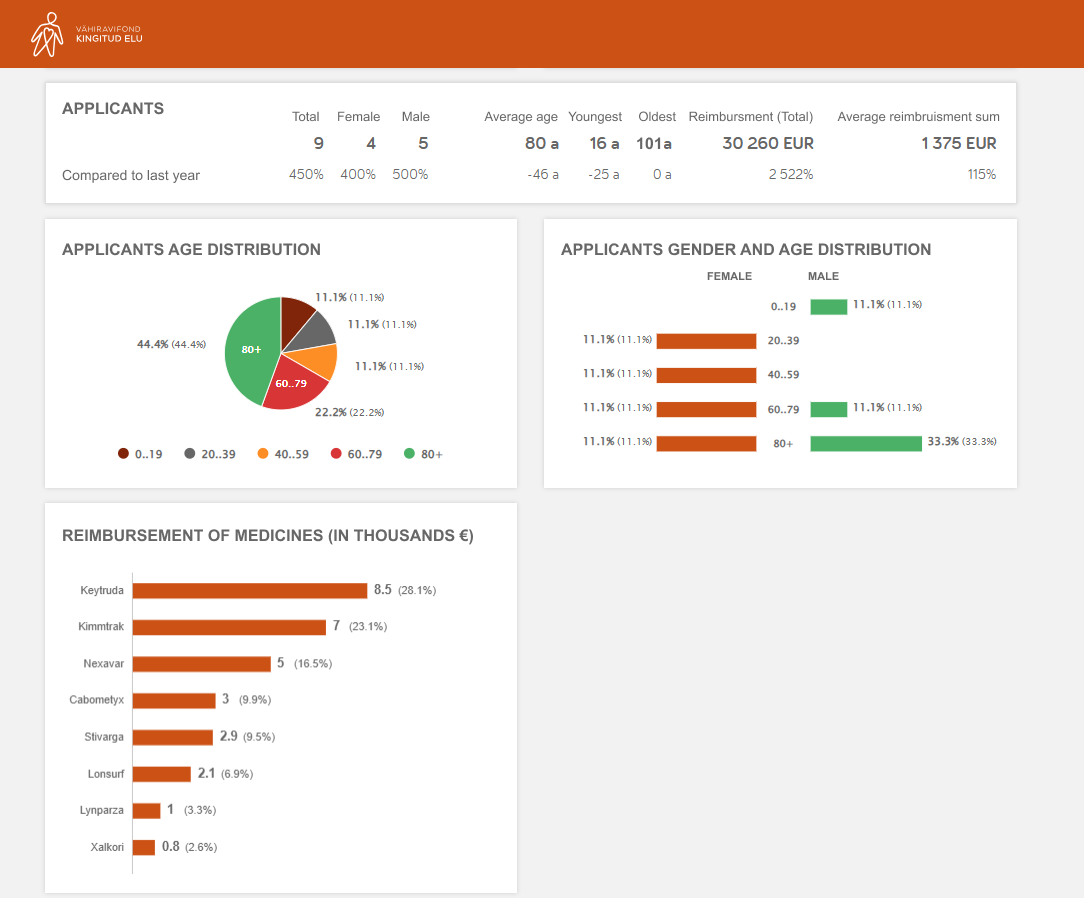This screenshot has height=898, width=1084.
Task: Click the 'Compared to last year' label
Action: pos(131,175)
